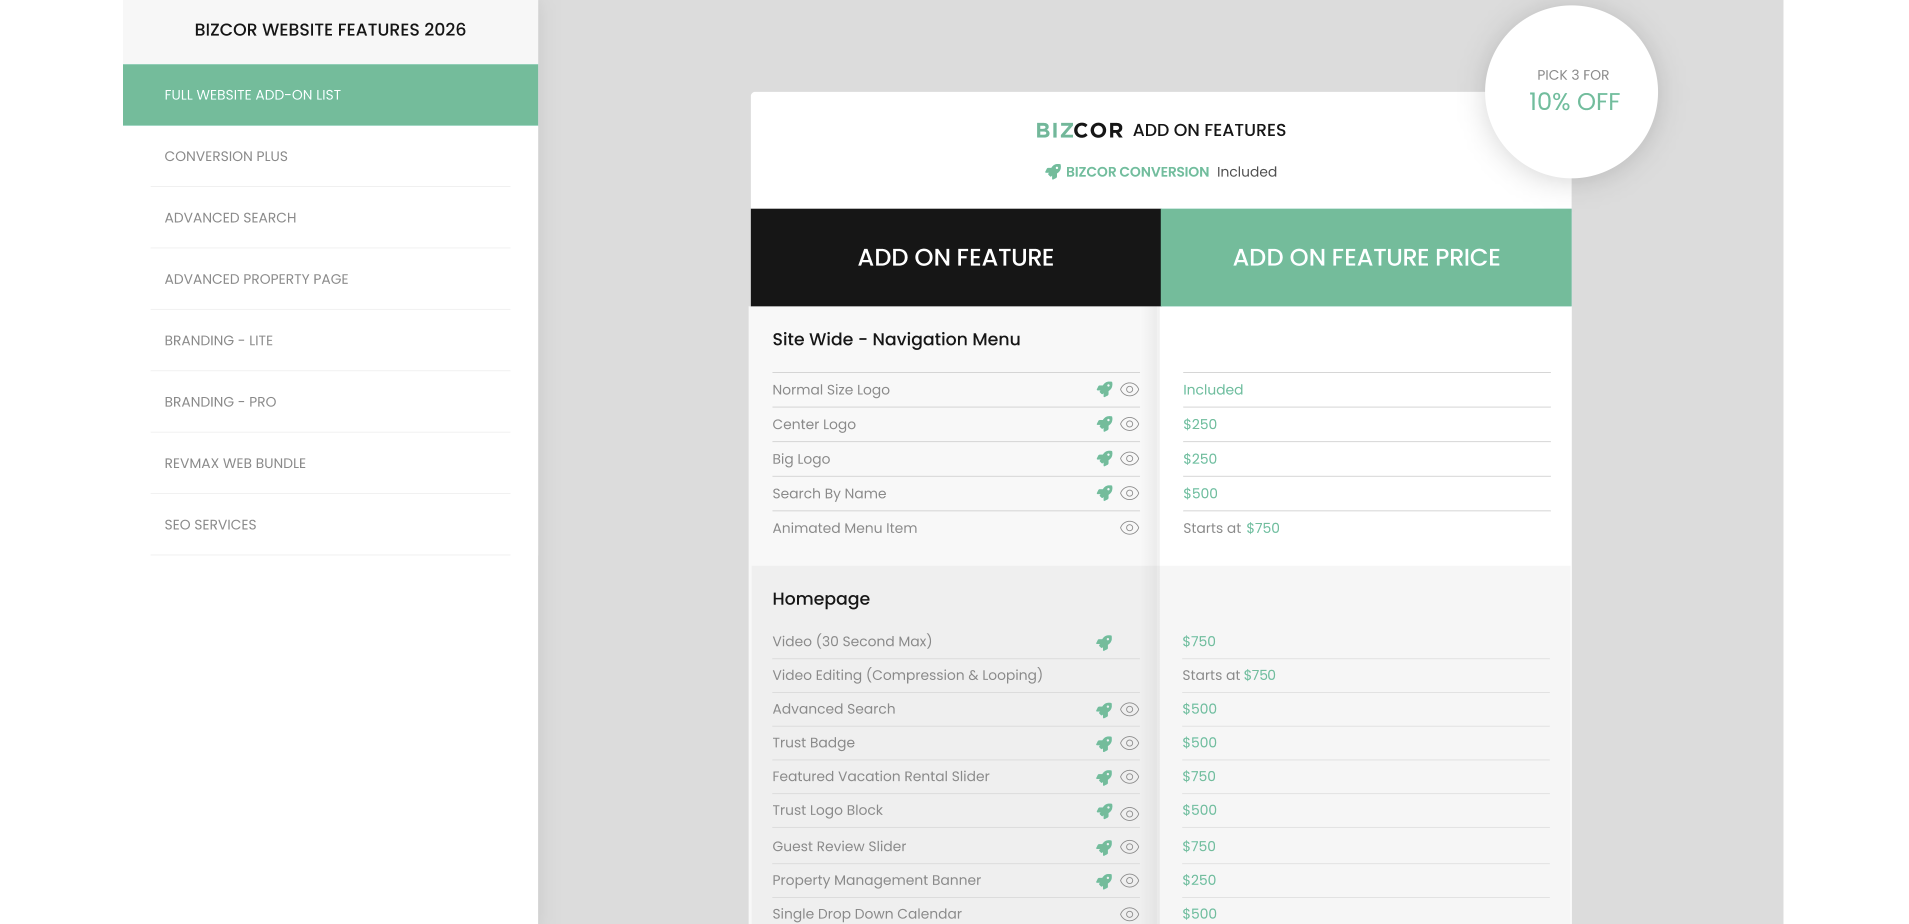Click rocket icon beside Big Logo
The height and width of the screenshot is (924, 1909).
[1104, 459]
